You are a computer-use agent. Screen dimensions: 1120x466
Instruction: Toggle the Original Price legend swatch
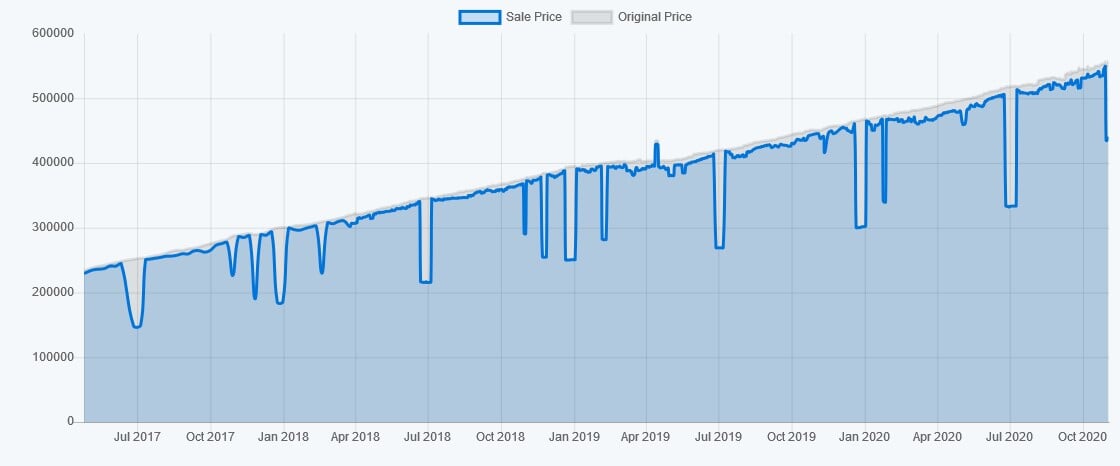click(591, 16)
